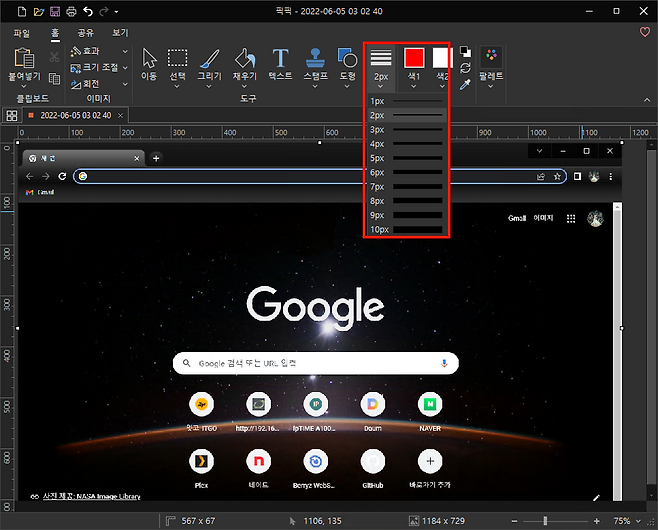Screen dimensions: 658x530
Task: Swap colors with the refresh arrows icon
Action: [x=465, y=68]
